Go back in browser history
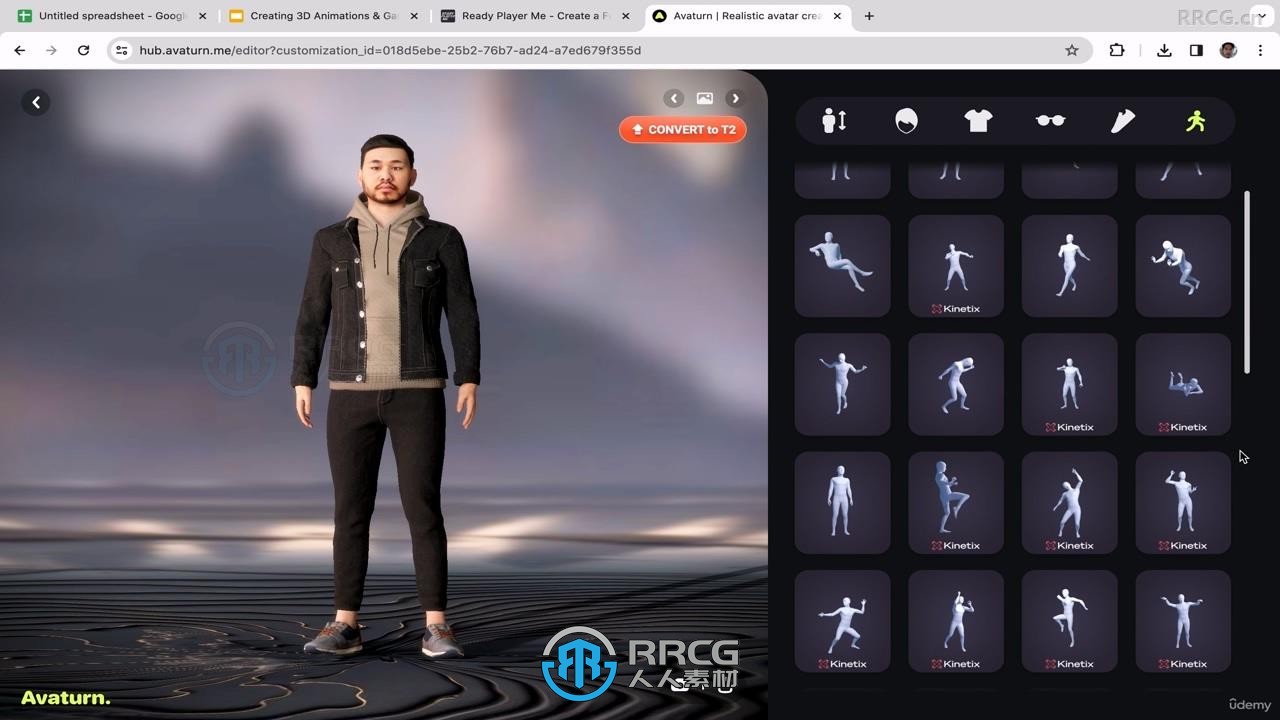 (x=20, y=50)
